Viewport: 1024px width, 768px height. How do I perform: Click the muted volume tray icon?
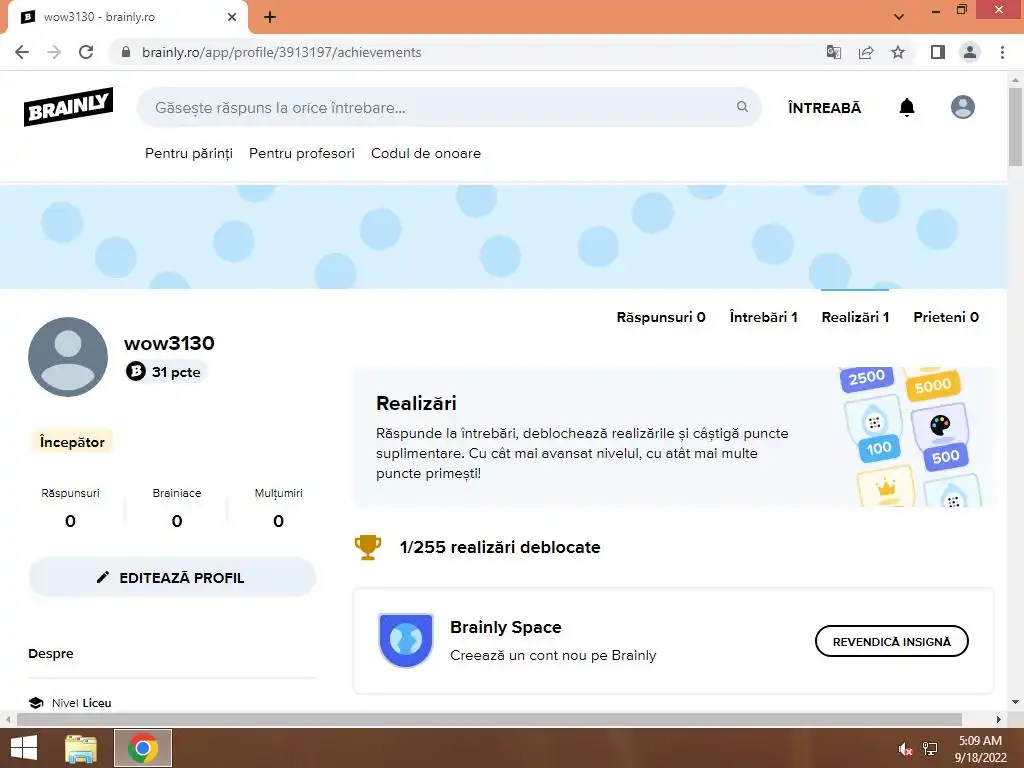click(x=905, y=749)
